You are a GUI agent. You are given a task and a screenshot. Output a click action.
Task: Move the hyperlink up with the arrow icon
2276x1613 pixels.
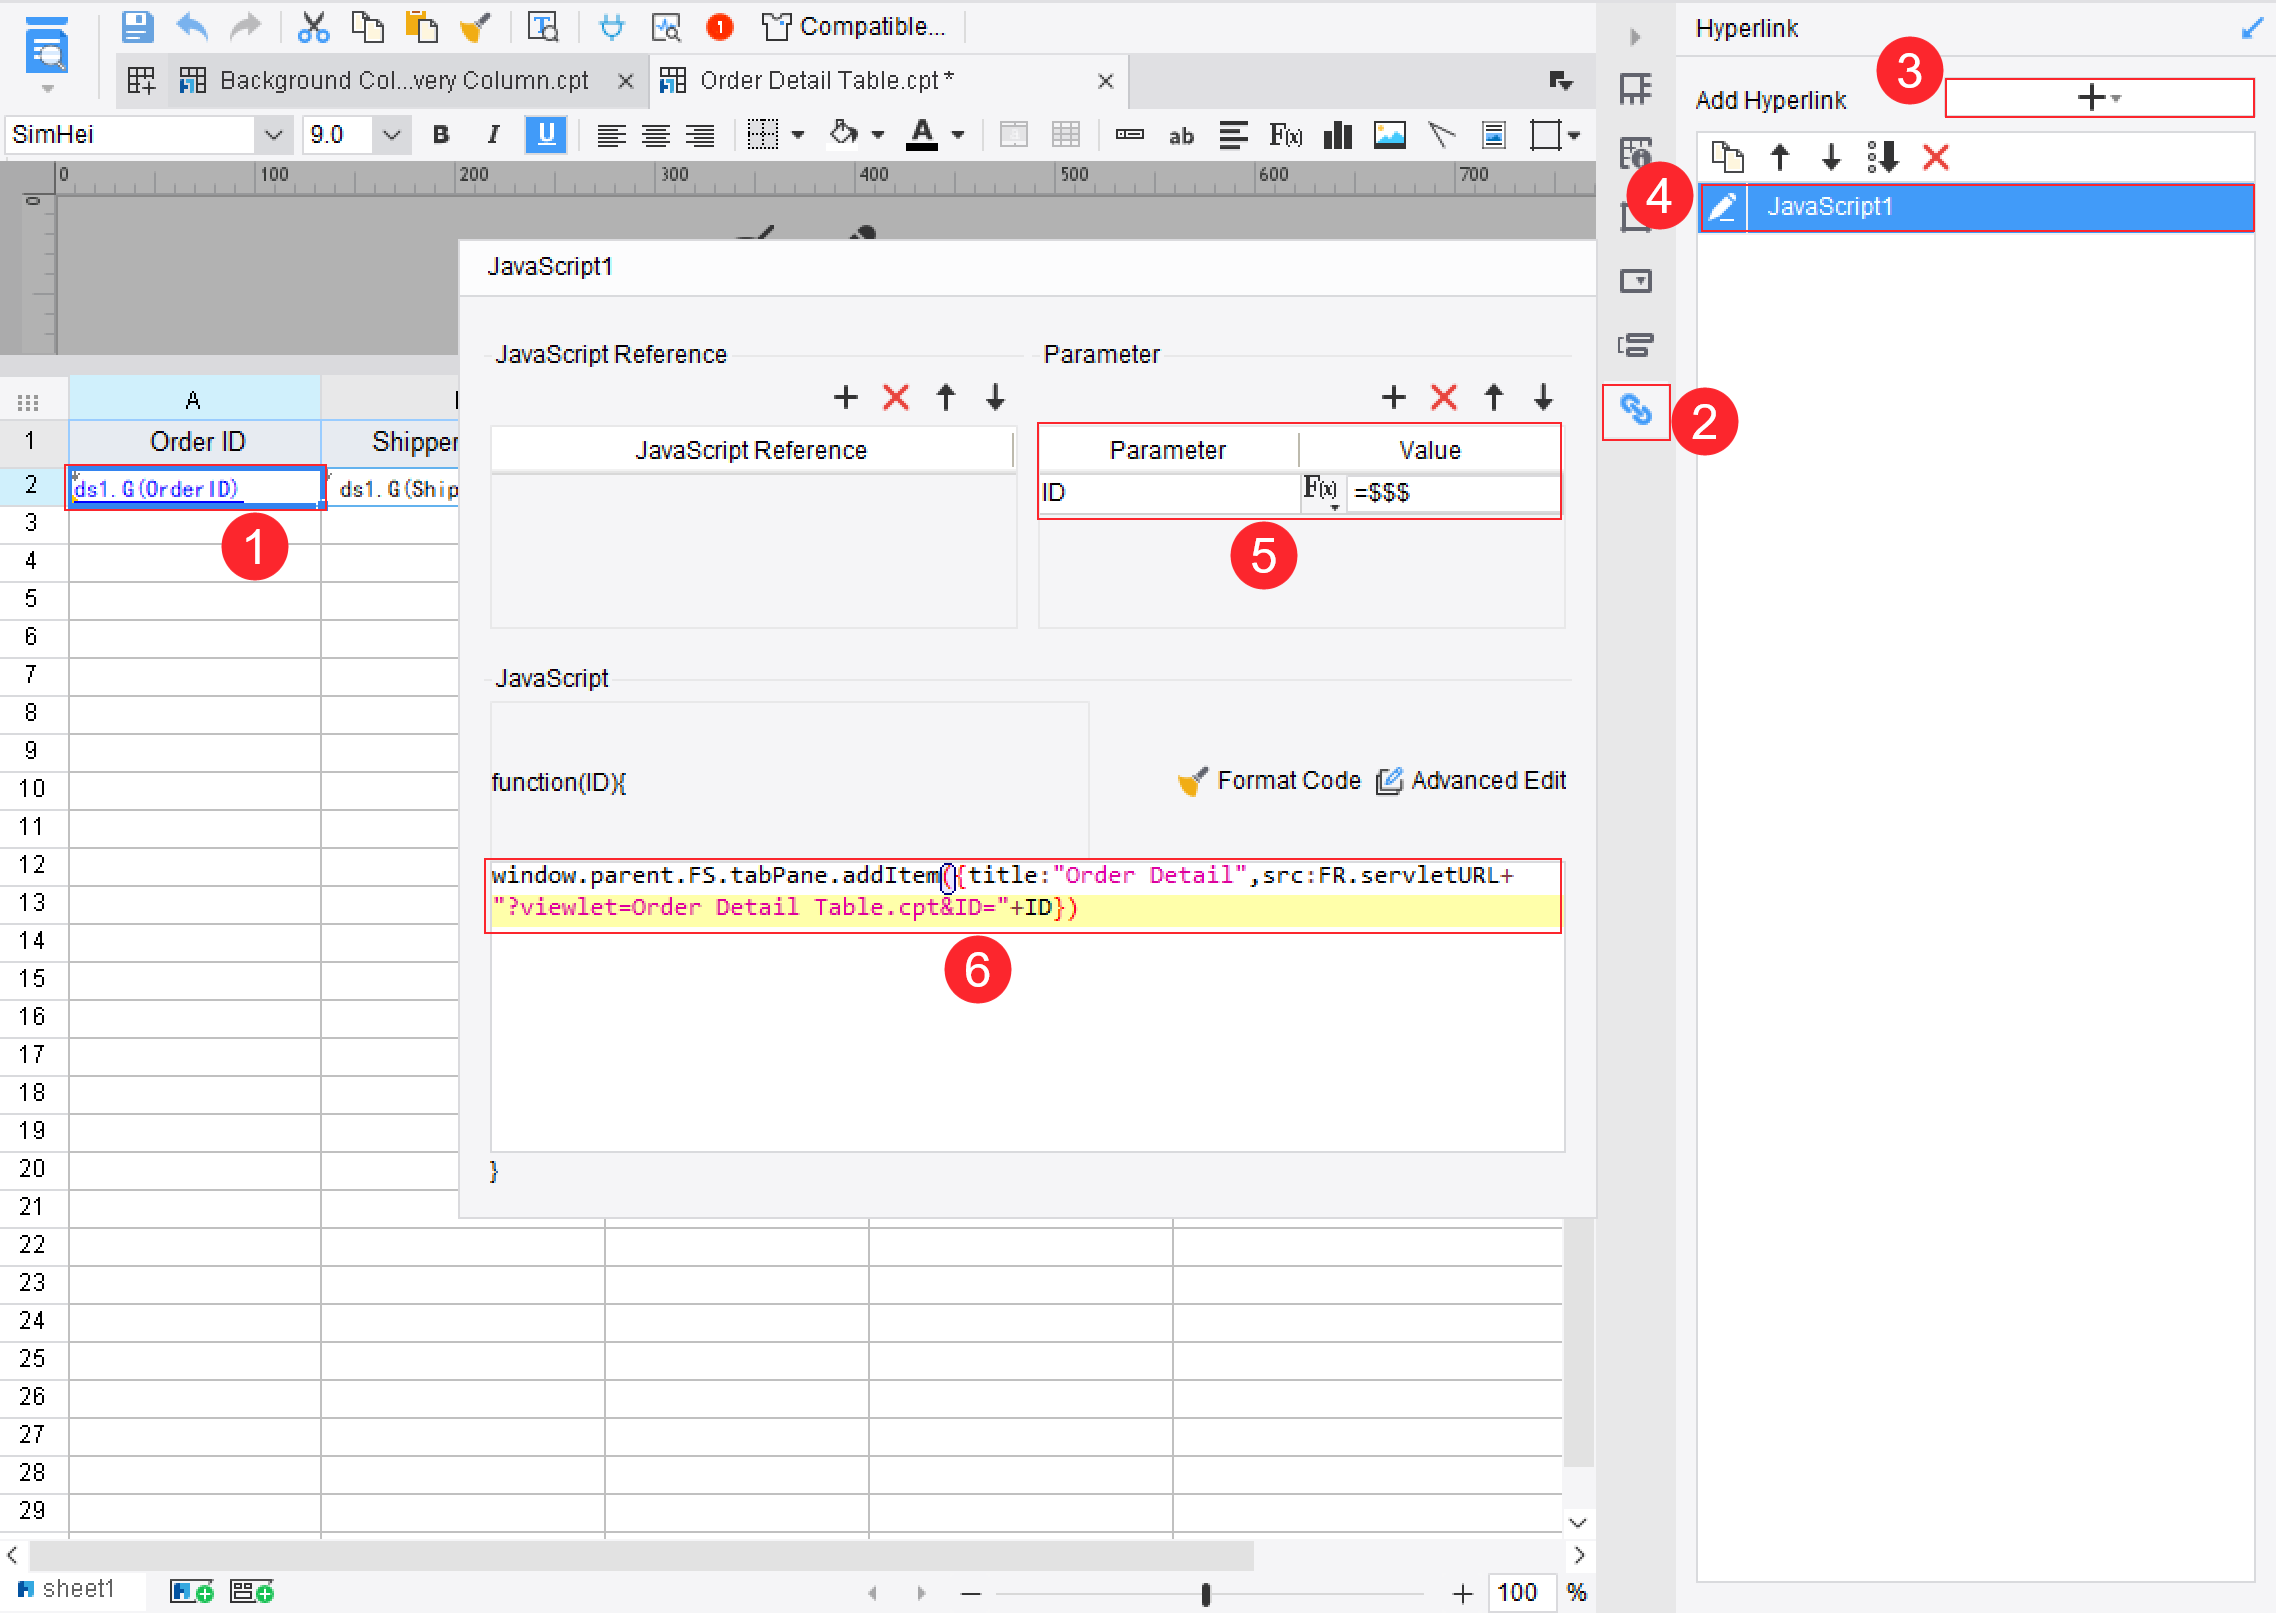1780,157
